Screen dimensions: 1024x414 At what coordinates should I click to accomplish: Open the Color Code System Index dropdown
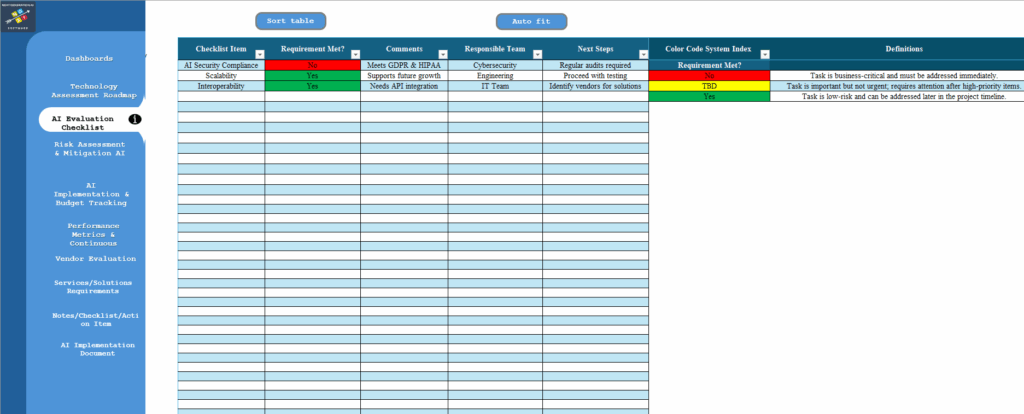pos(764,54)
